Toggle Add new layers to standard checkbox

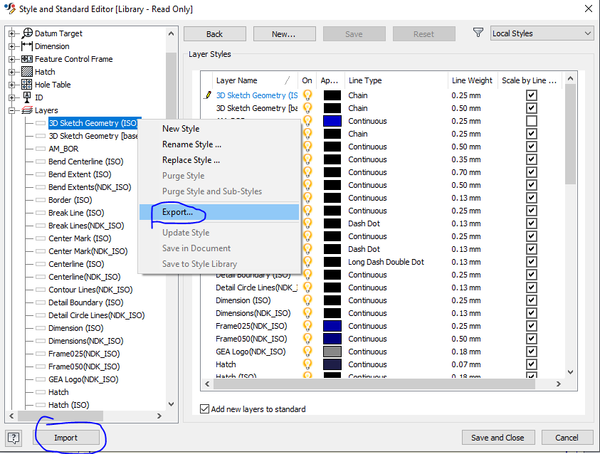click(205, 409)
